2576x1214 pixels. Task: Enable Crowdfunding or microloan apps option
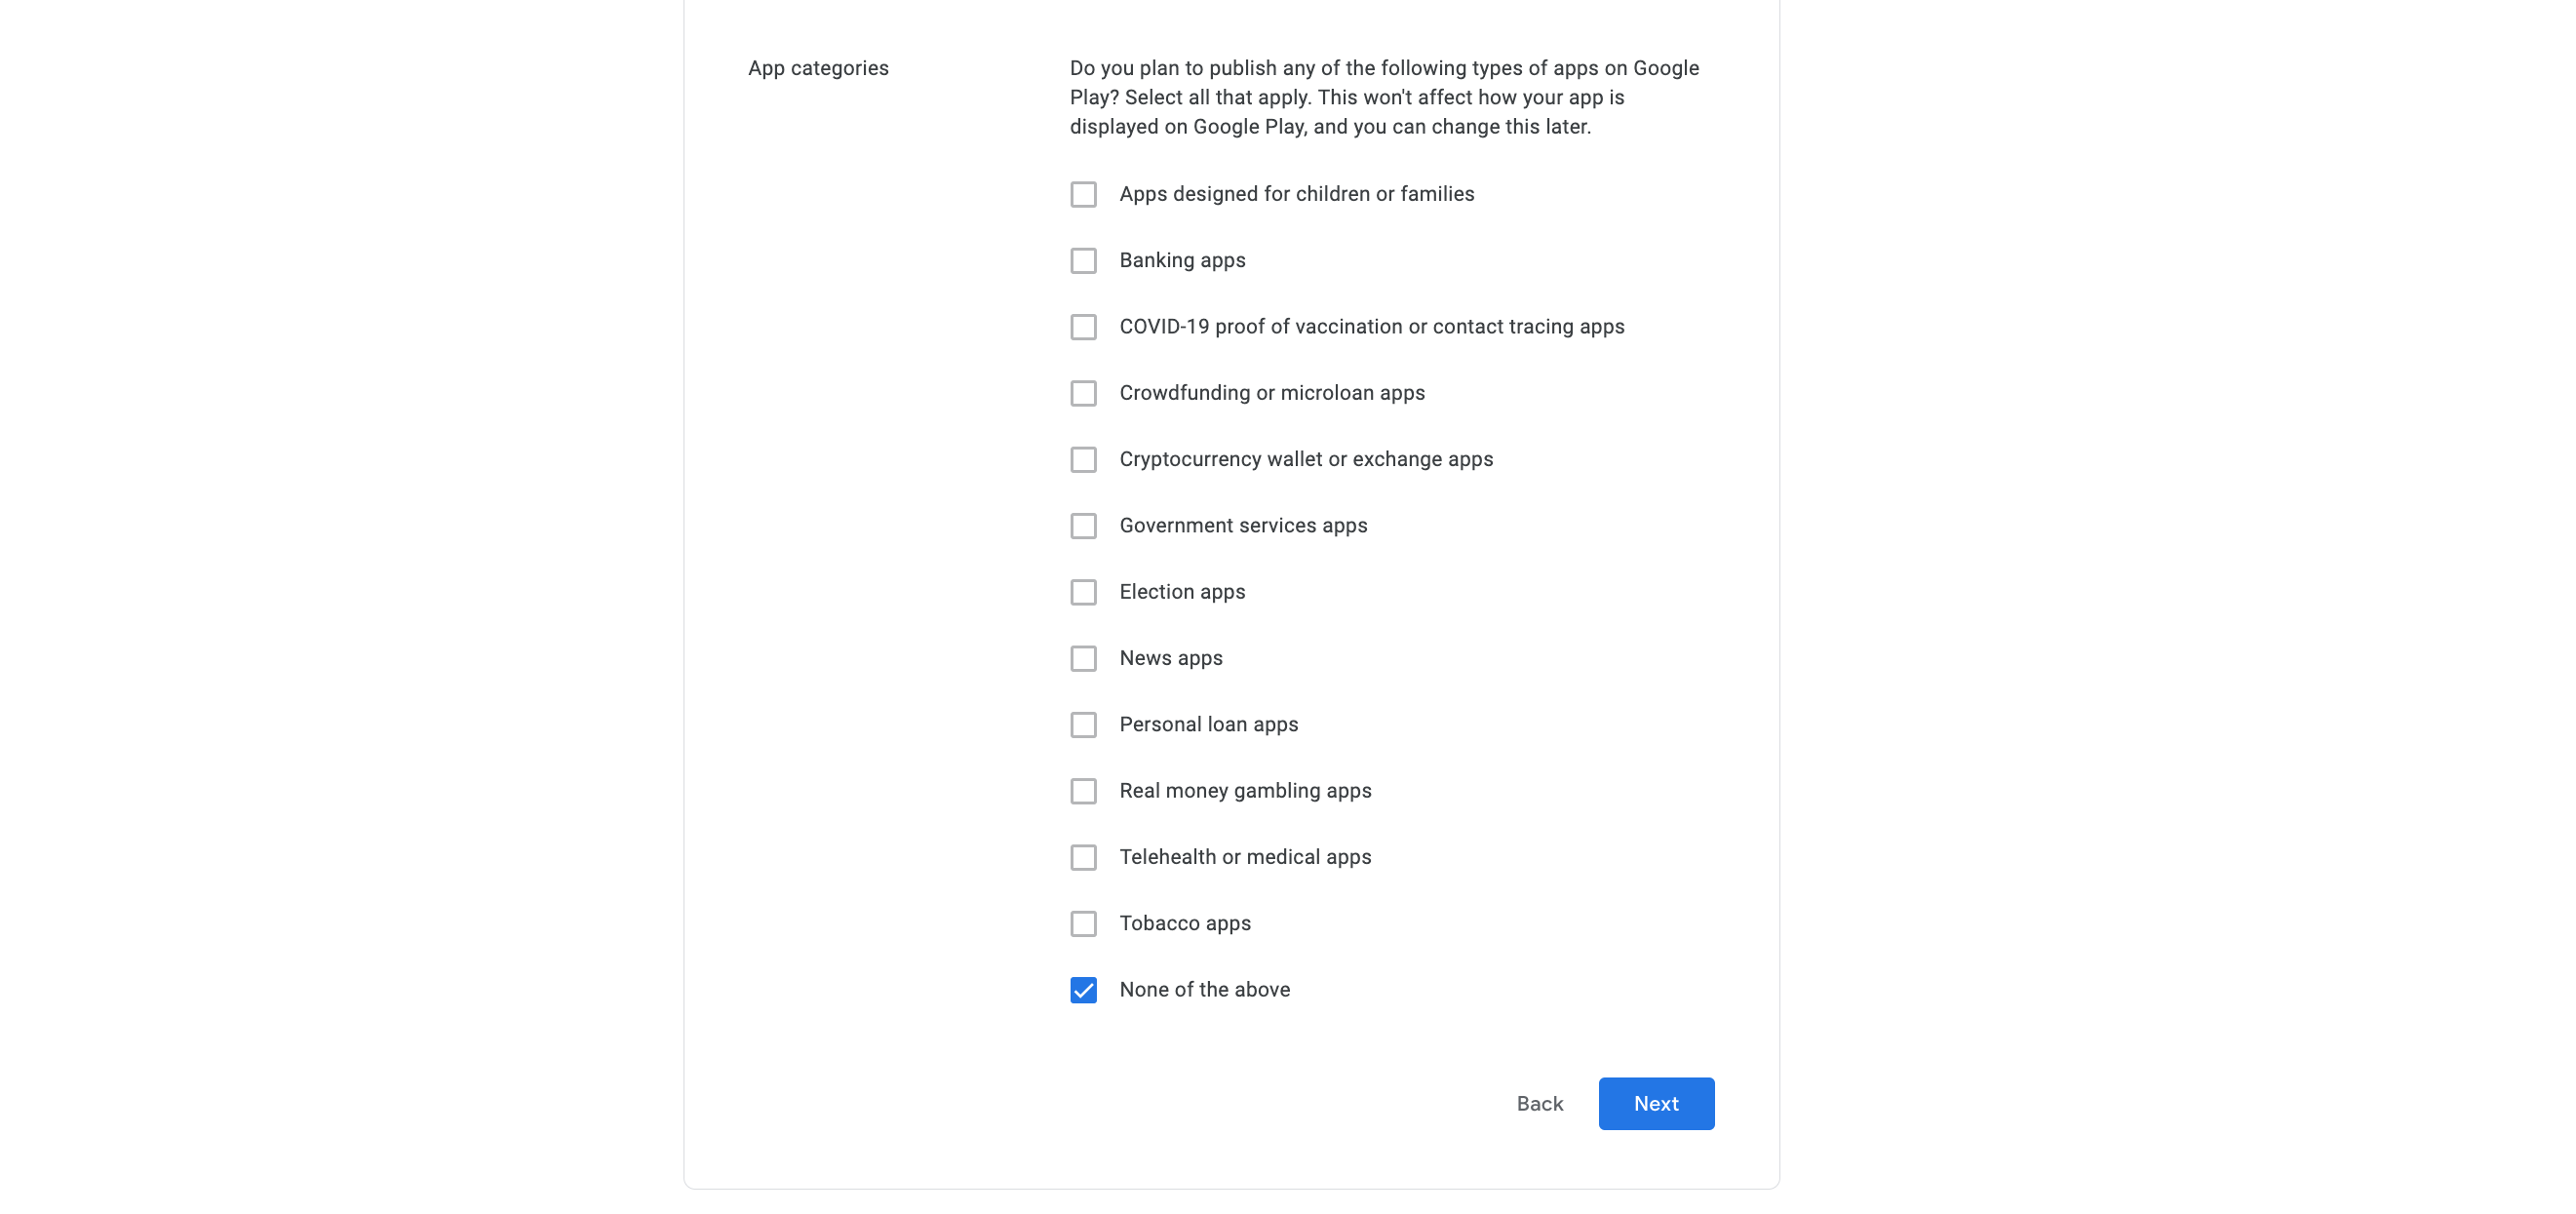point(1083,393)
